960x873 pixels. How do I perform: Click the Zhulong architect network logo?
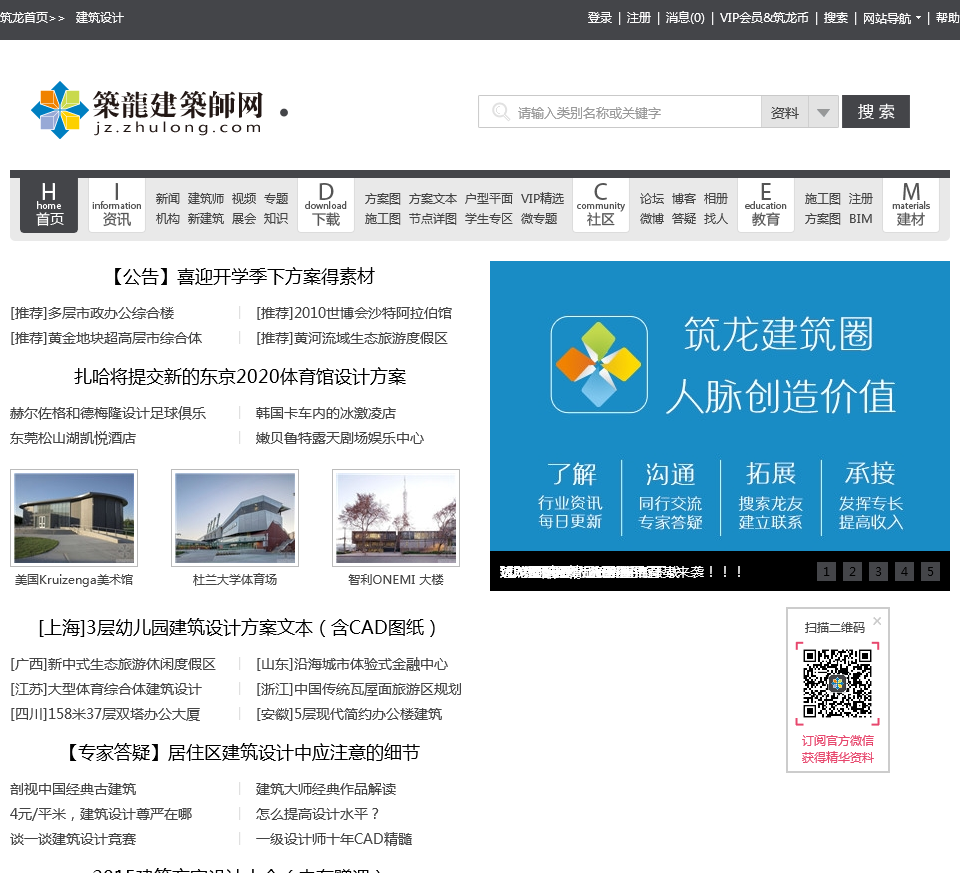tap(148, 111)
